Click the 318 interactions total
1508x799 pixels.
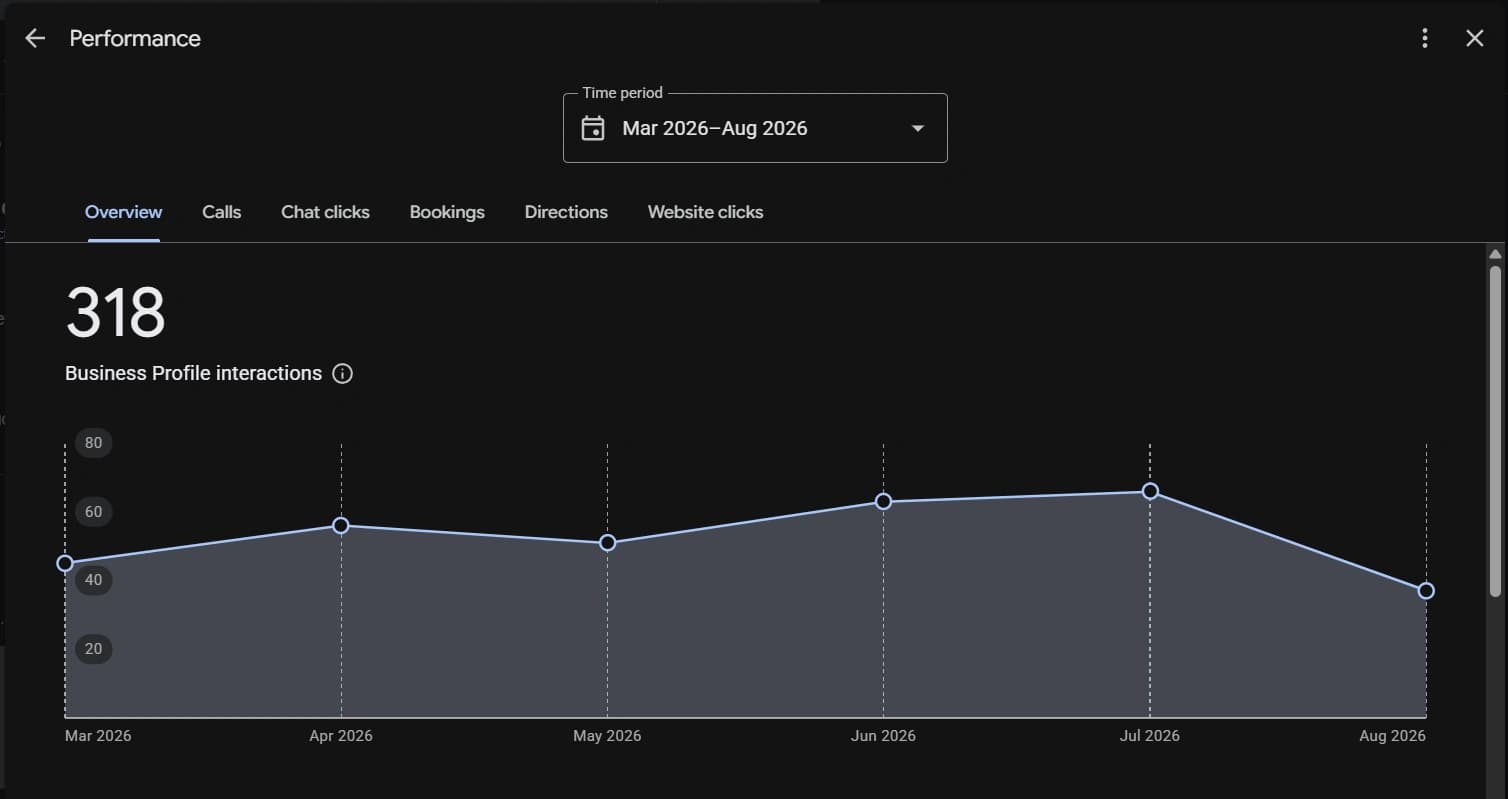point(116,313)
